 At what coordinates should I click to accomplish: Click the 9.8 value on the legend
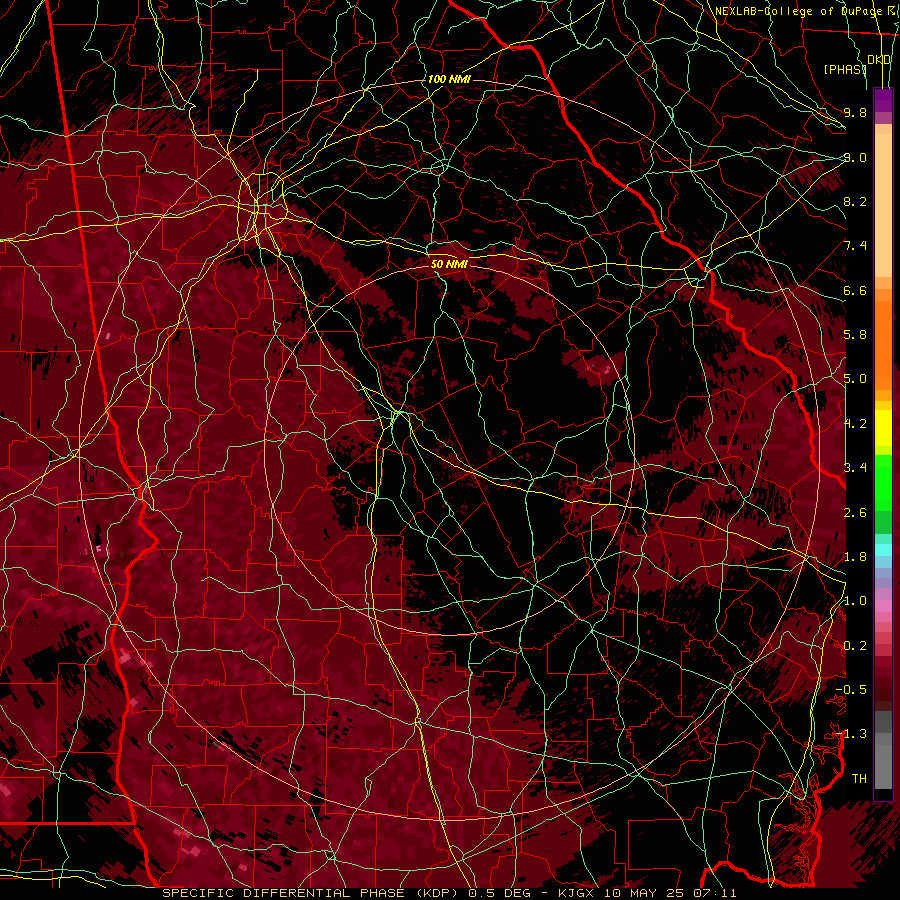(x=855, y=112)
